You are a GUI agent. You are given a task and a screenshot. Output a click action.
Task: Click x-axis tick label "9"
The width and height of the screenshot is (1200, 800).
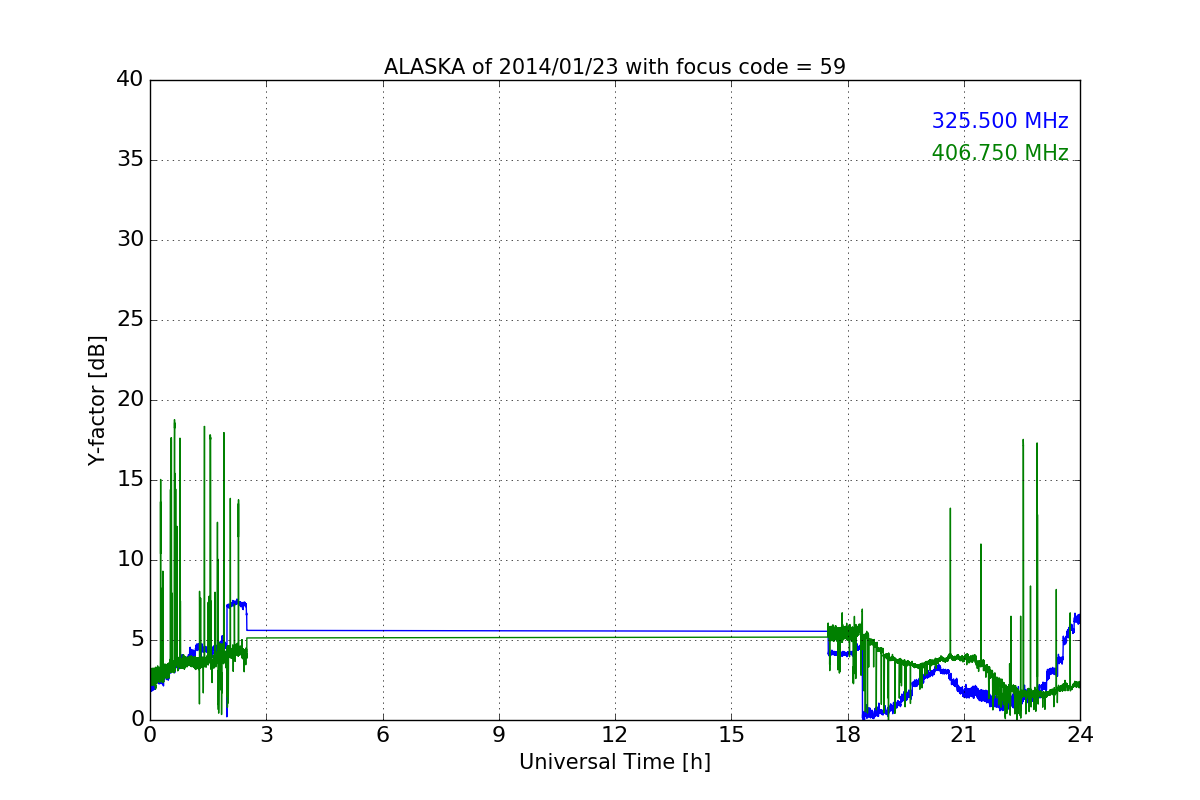click(499, 735)
